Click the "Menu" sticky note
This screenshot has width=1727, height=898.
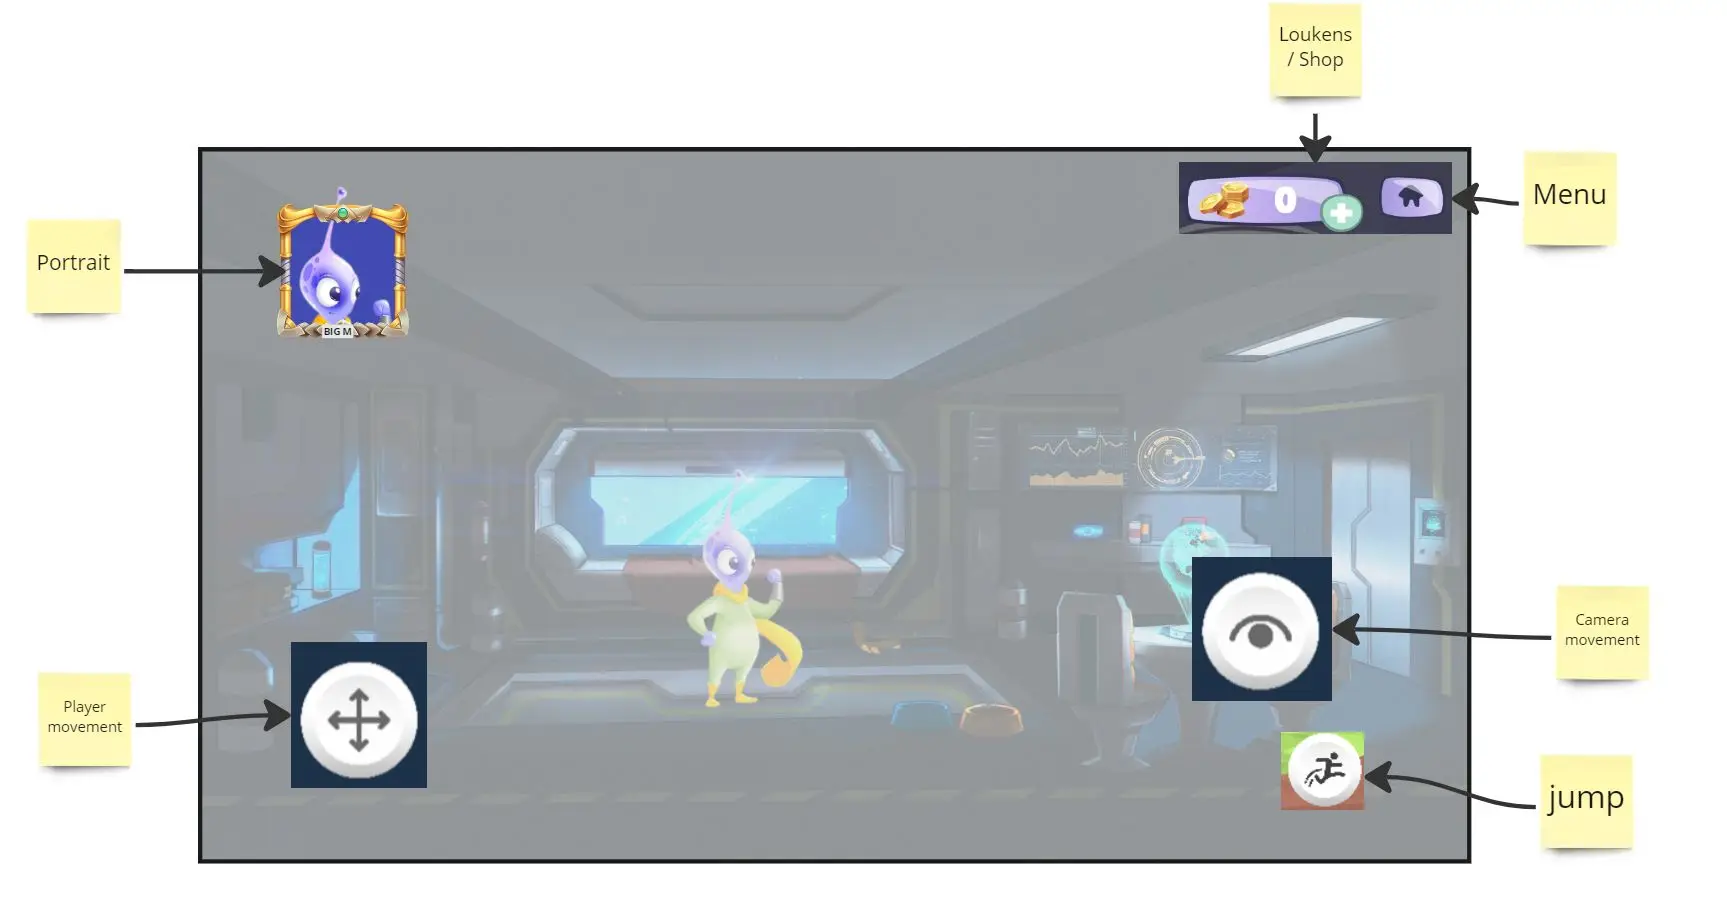(1569, 196)
